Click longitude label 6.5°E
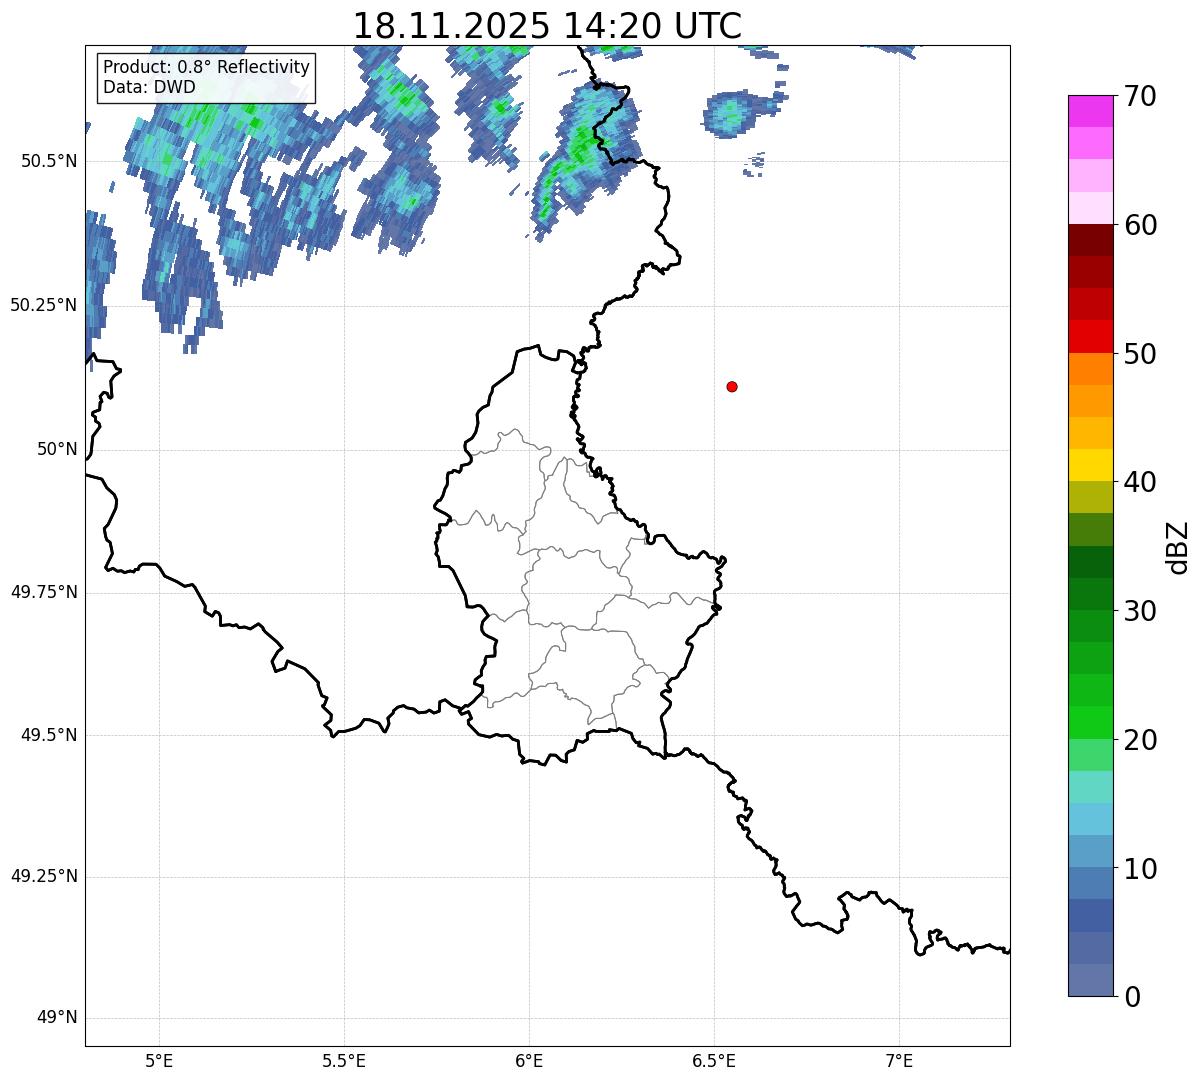Viewport: 1202px width, 1081px height. coord(714,1060)
